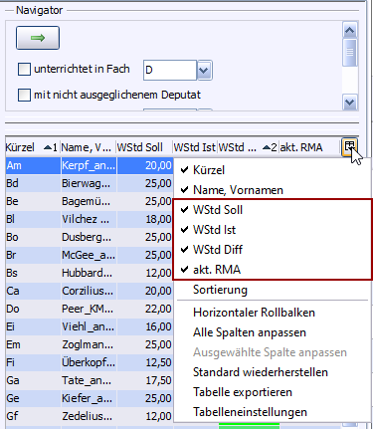This screenshot has width=373, height=429.
Task: Click the Navigator scrollbar up arrow
Action: (x=349, y=31)
